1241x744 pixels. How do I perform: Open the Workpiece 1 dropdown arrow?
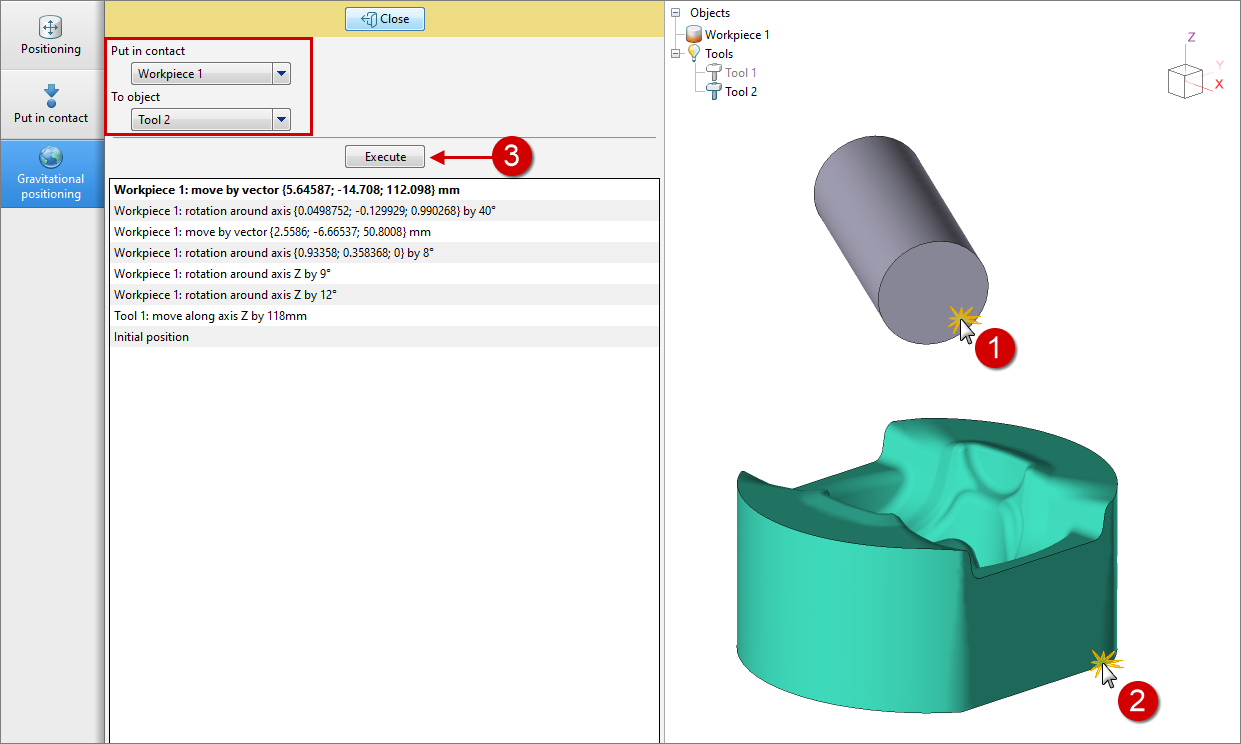[281, 74]
